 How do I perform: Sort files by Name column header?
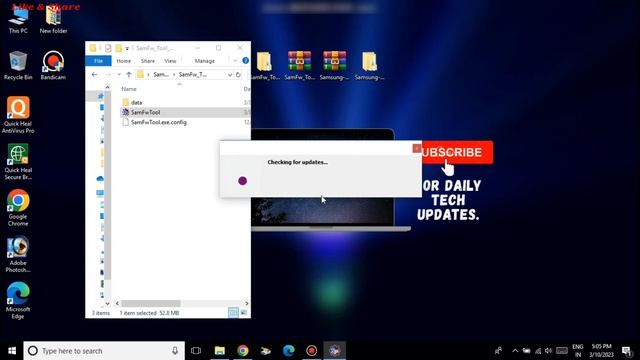129,89
